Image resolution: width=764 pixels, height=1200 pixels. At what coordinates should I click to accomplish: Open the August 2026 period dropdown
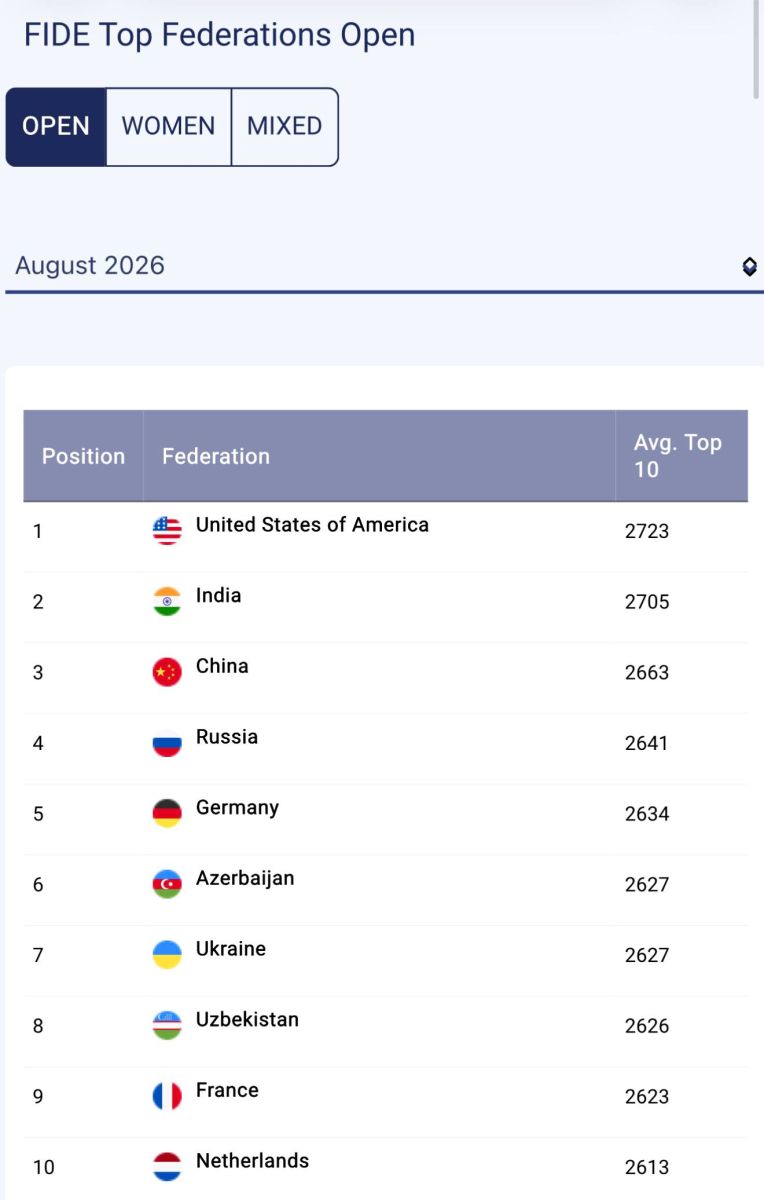385,266
